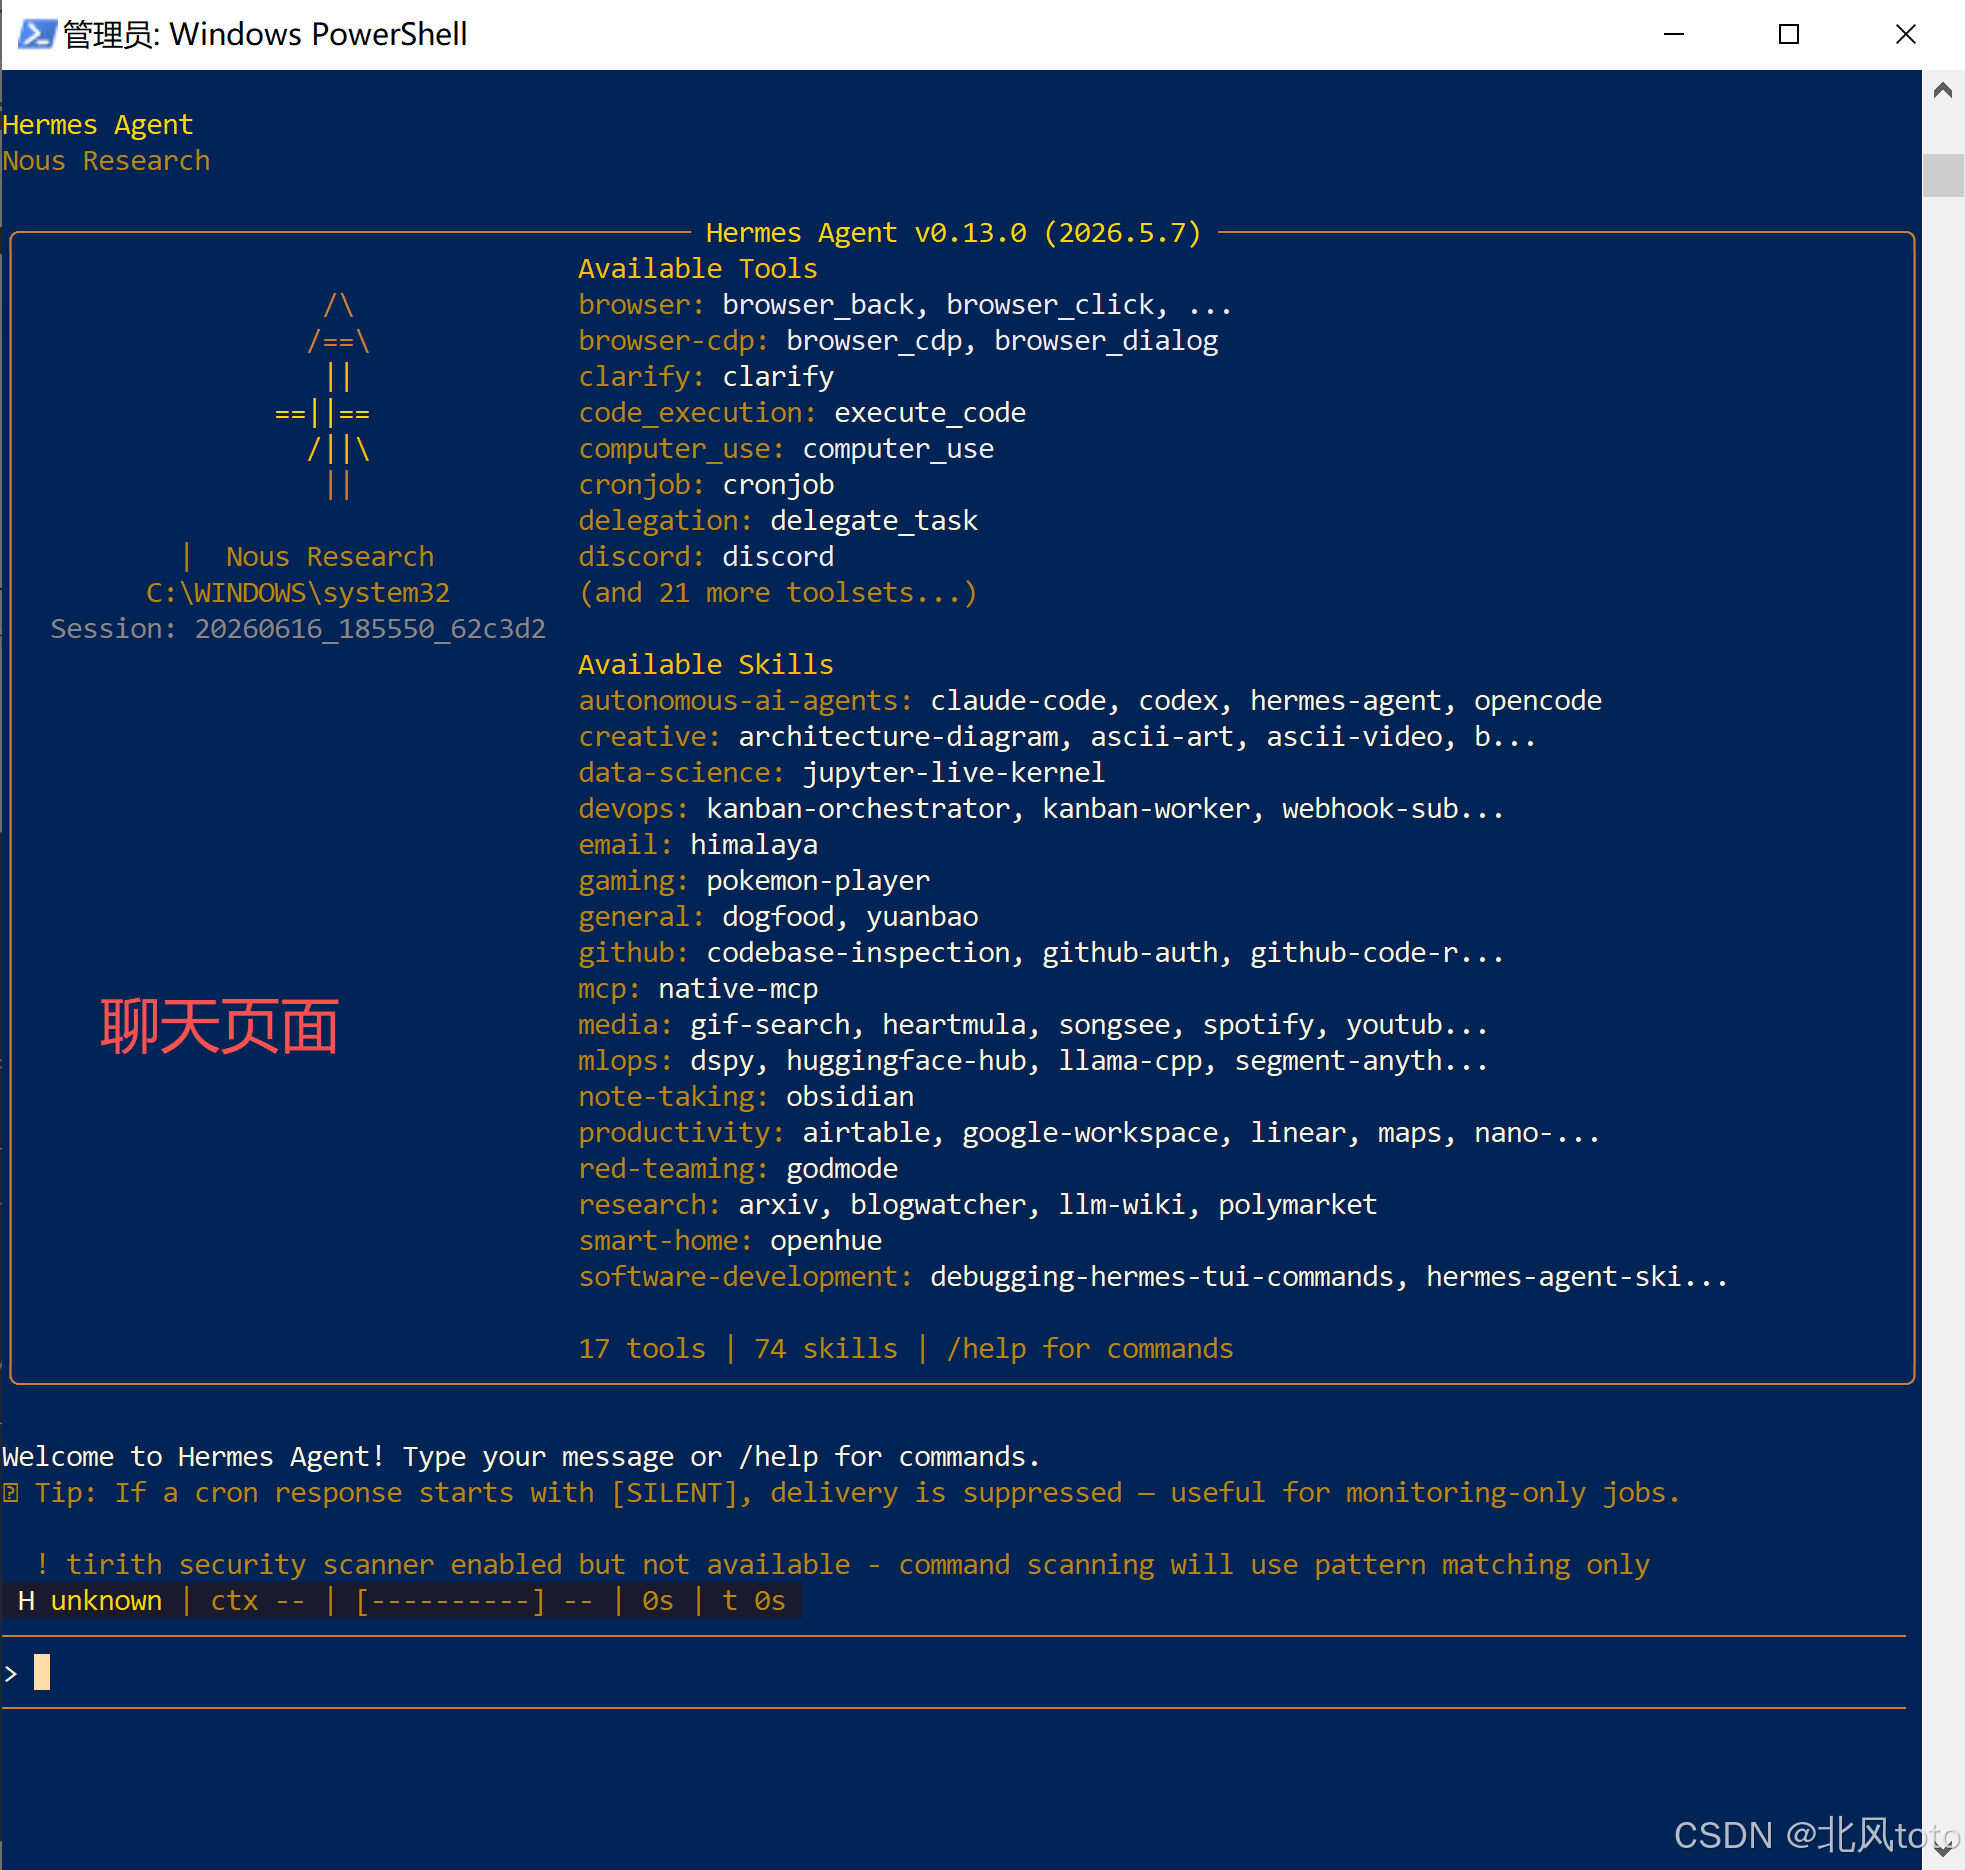The image size is (1965, 1870).
Task: Click the 'devops:' skill category
Action: point(633,809)
